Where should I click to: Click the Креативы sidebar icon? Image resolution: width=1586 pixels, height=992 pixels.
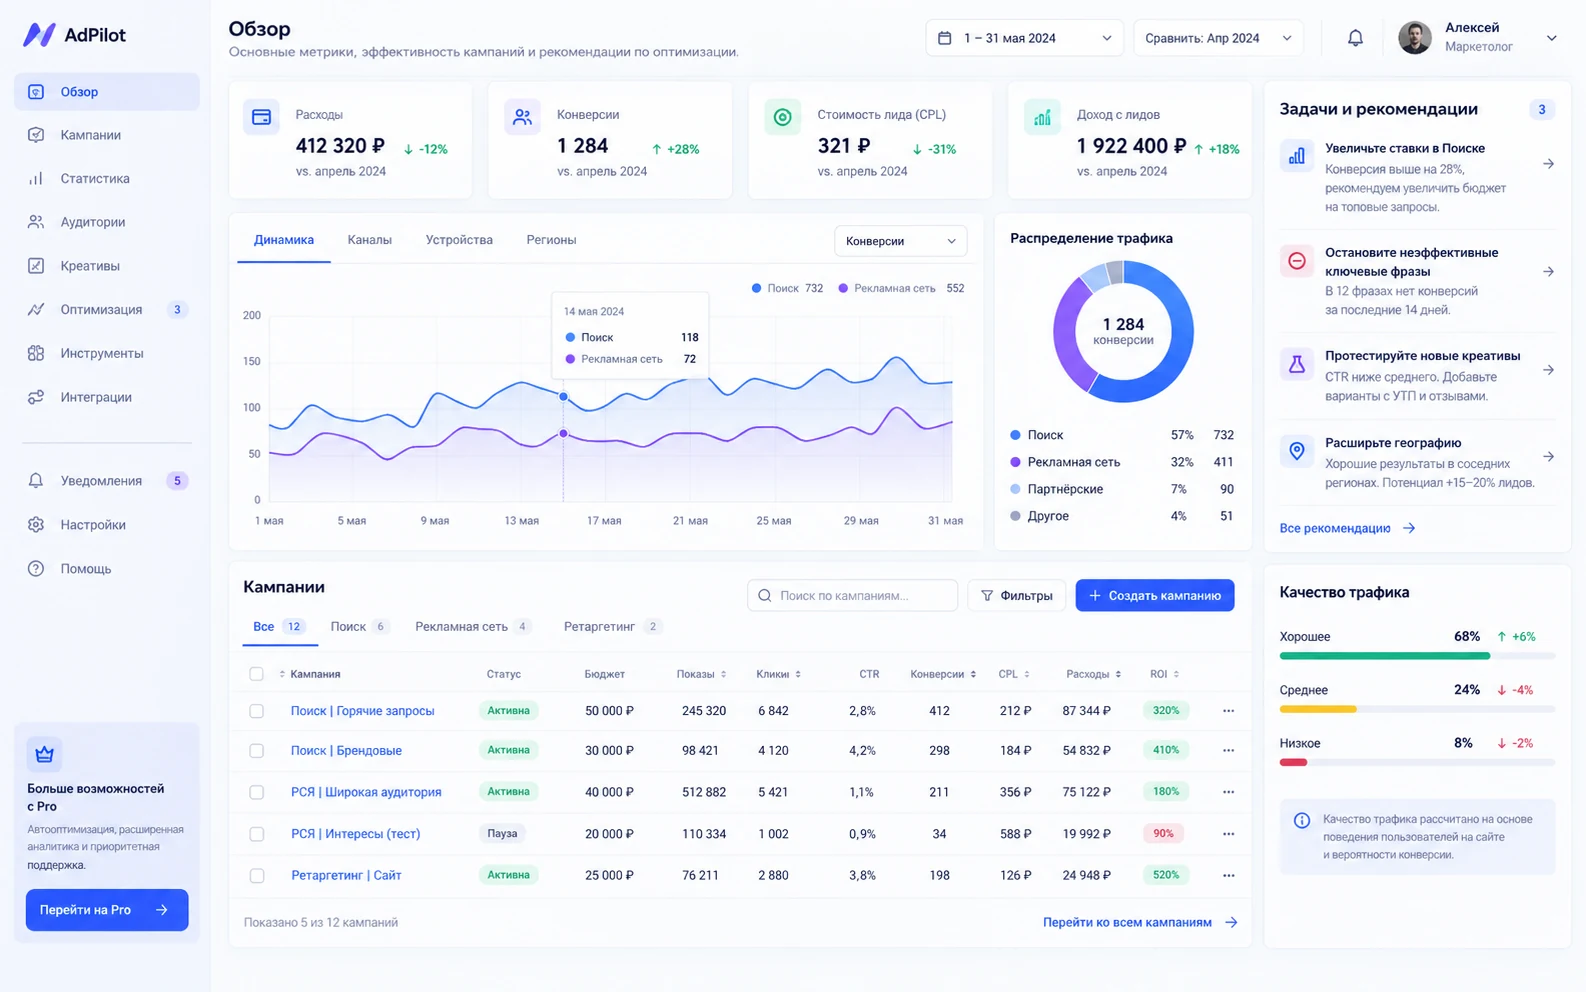[x=36, y=266]
